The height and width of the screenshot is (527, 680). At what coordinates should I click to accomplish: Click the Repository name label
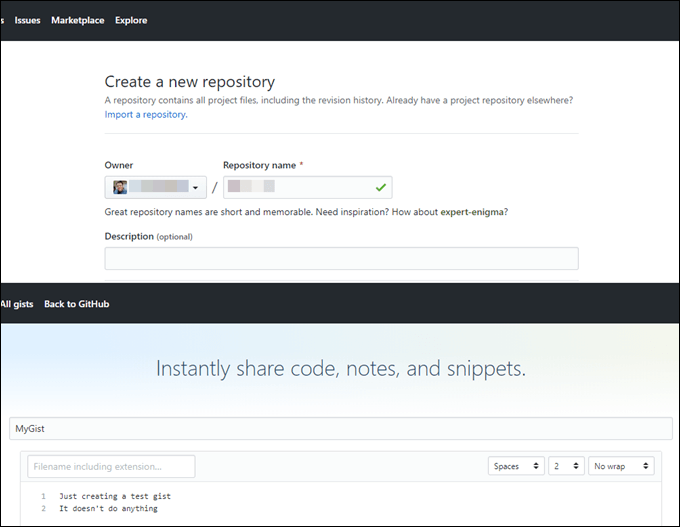point(259,165)
